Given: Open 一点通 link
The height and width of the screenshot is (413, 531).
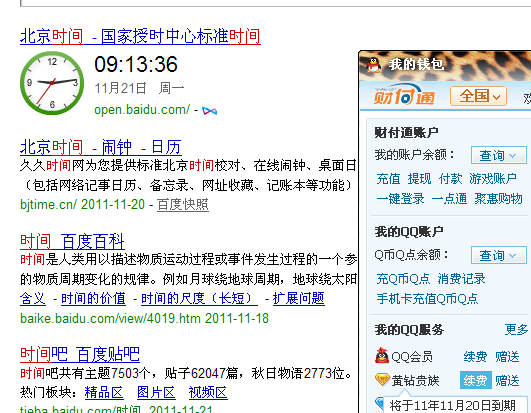Looking at the screenshot, I should coord(449,199).
